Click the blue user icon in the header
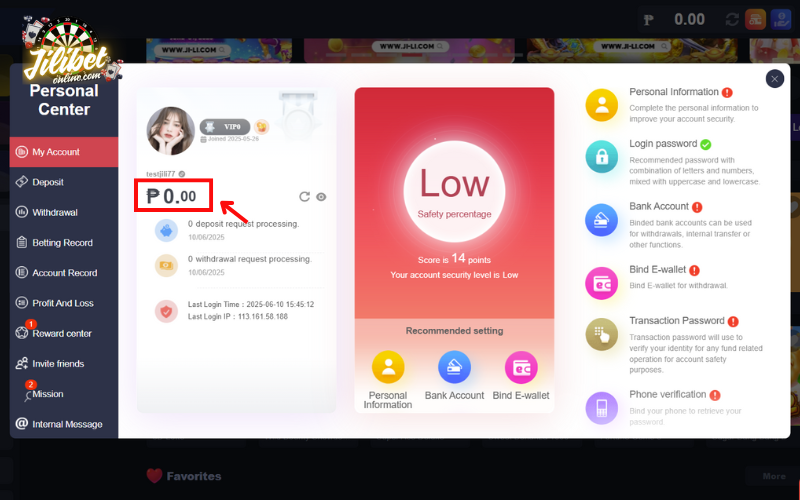 (781, 20)
